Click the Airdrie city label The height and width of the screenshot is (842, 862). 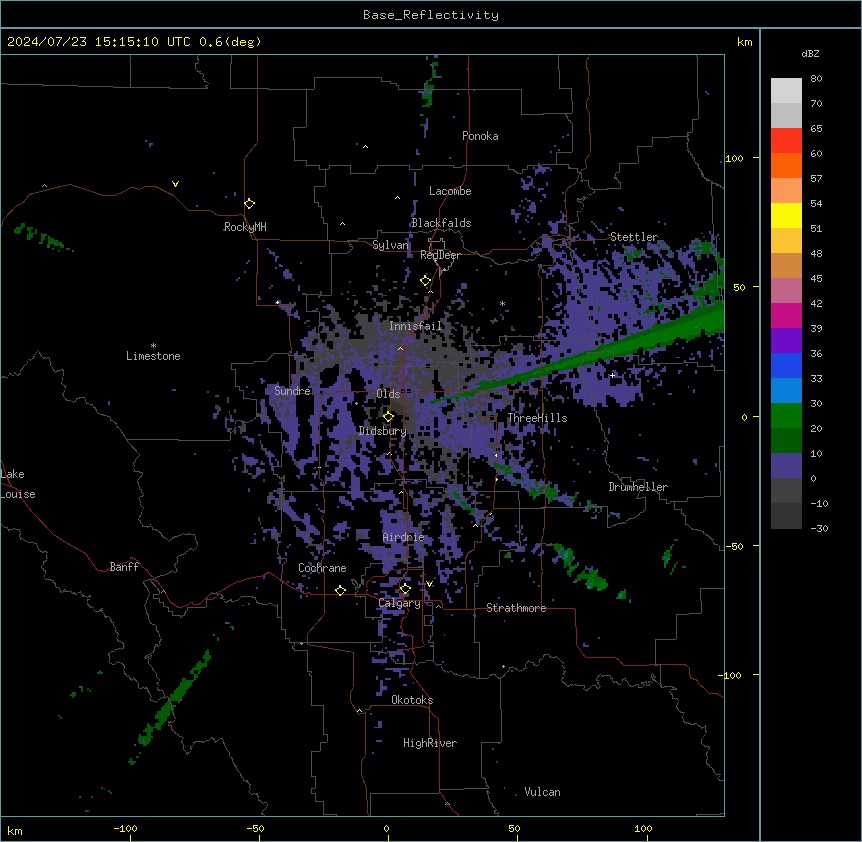[x=404, y=537]
